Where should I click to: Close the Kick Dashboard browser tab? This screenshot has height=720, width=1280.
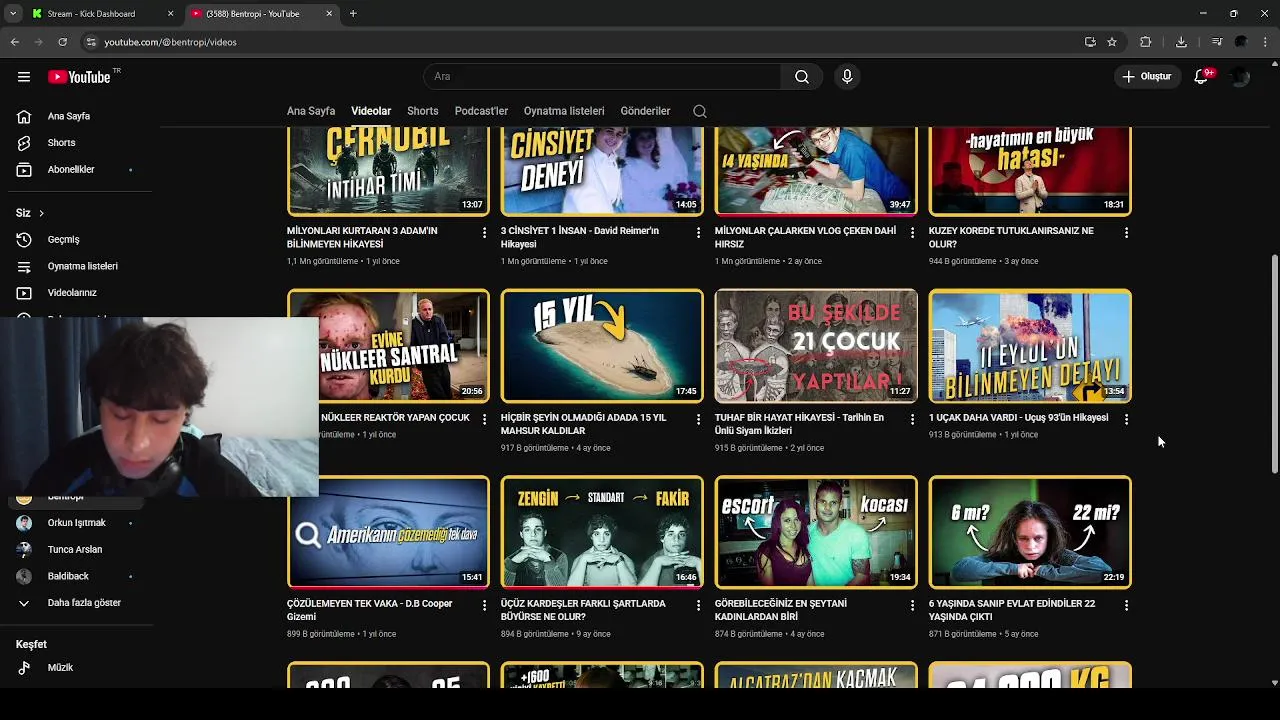pos(170,14)
